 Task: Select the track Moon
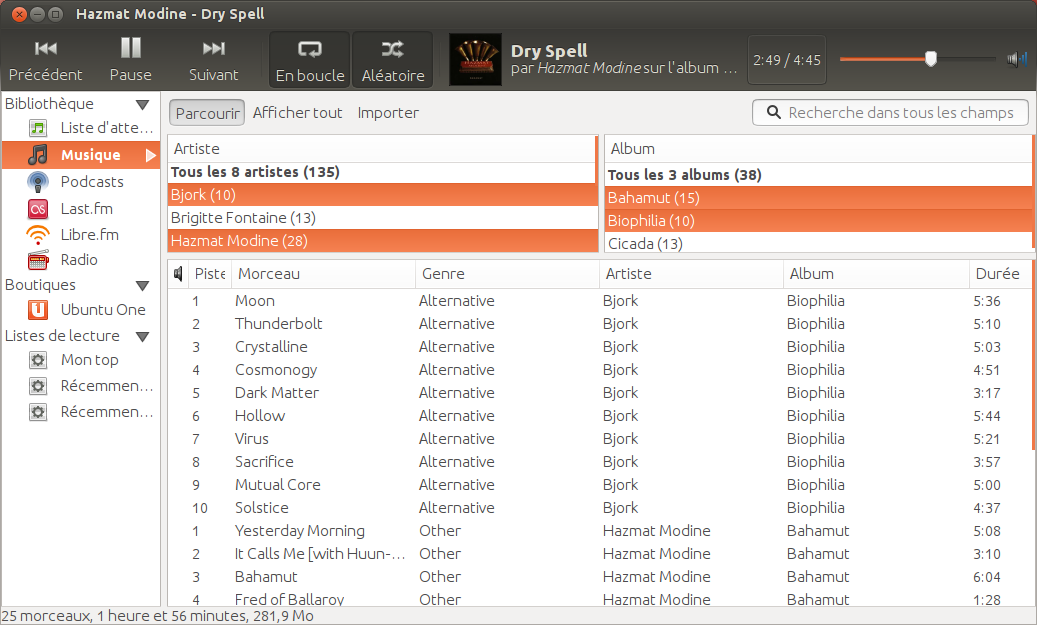pos(599,301)
